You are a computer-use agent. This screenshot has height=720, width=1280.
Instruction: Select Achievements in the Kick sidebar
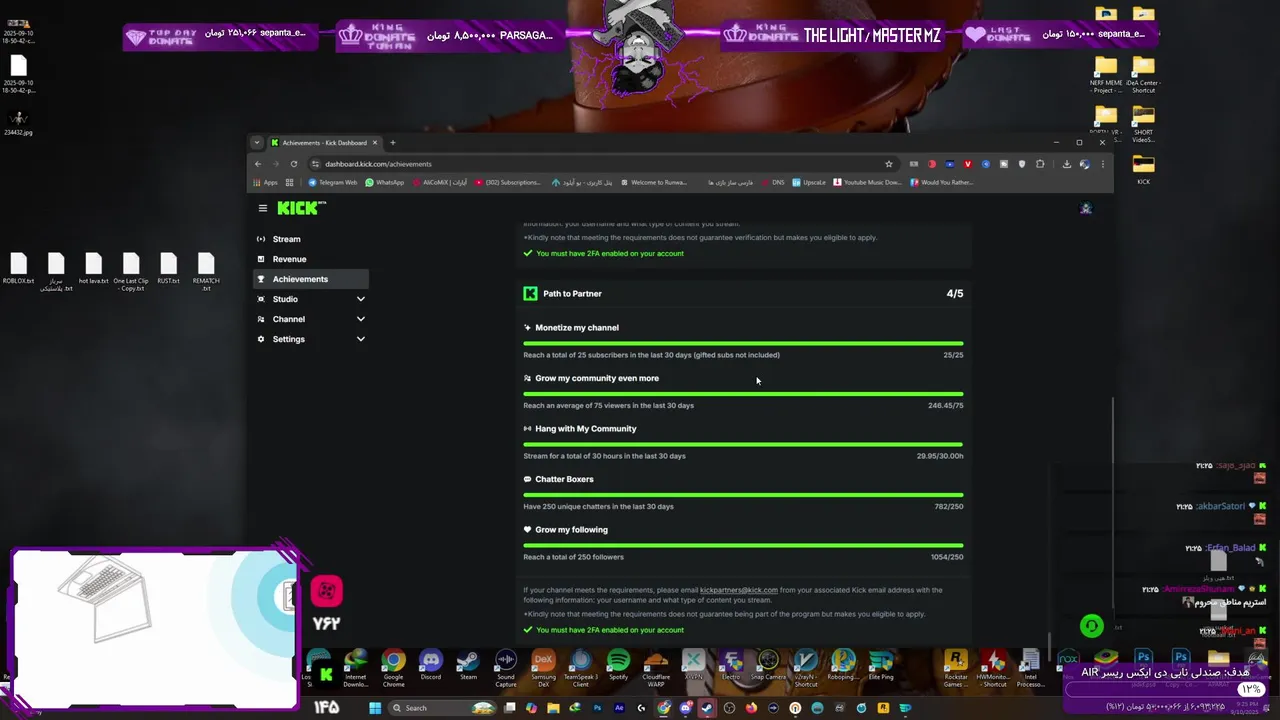pyautogui.click(x=311, y=279)
